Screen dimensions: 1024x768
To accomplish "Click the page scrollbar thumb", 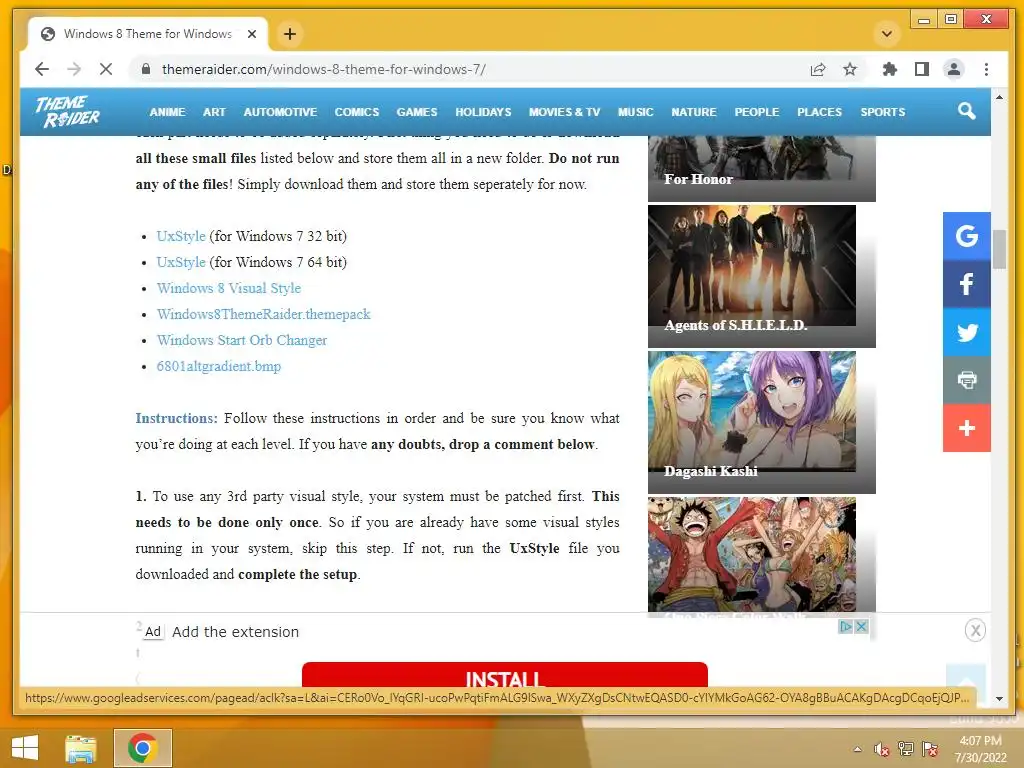I will point(999,249).
